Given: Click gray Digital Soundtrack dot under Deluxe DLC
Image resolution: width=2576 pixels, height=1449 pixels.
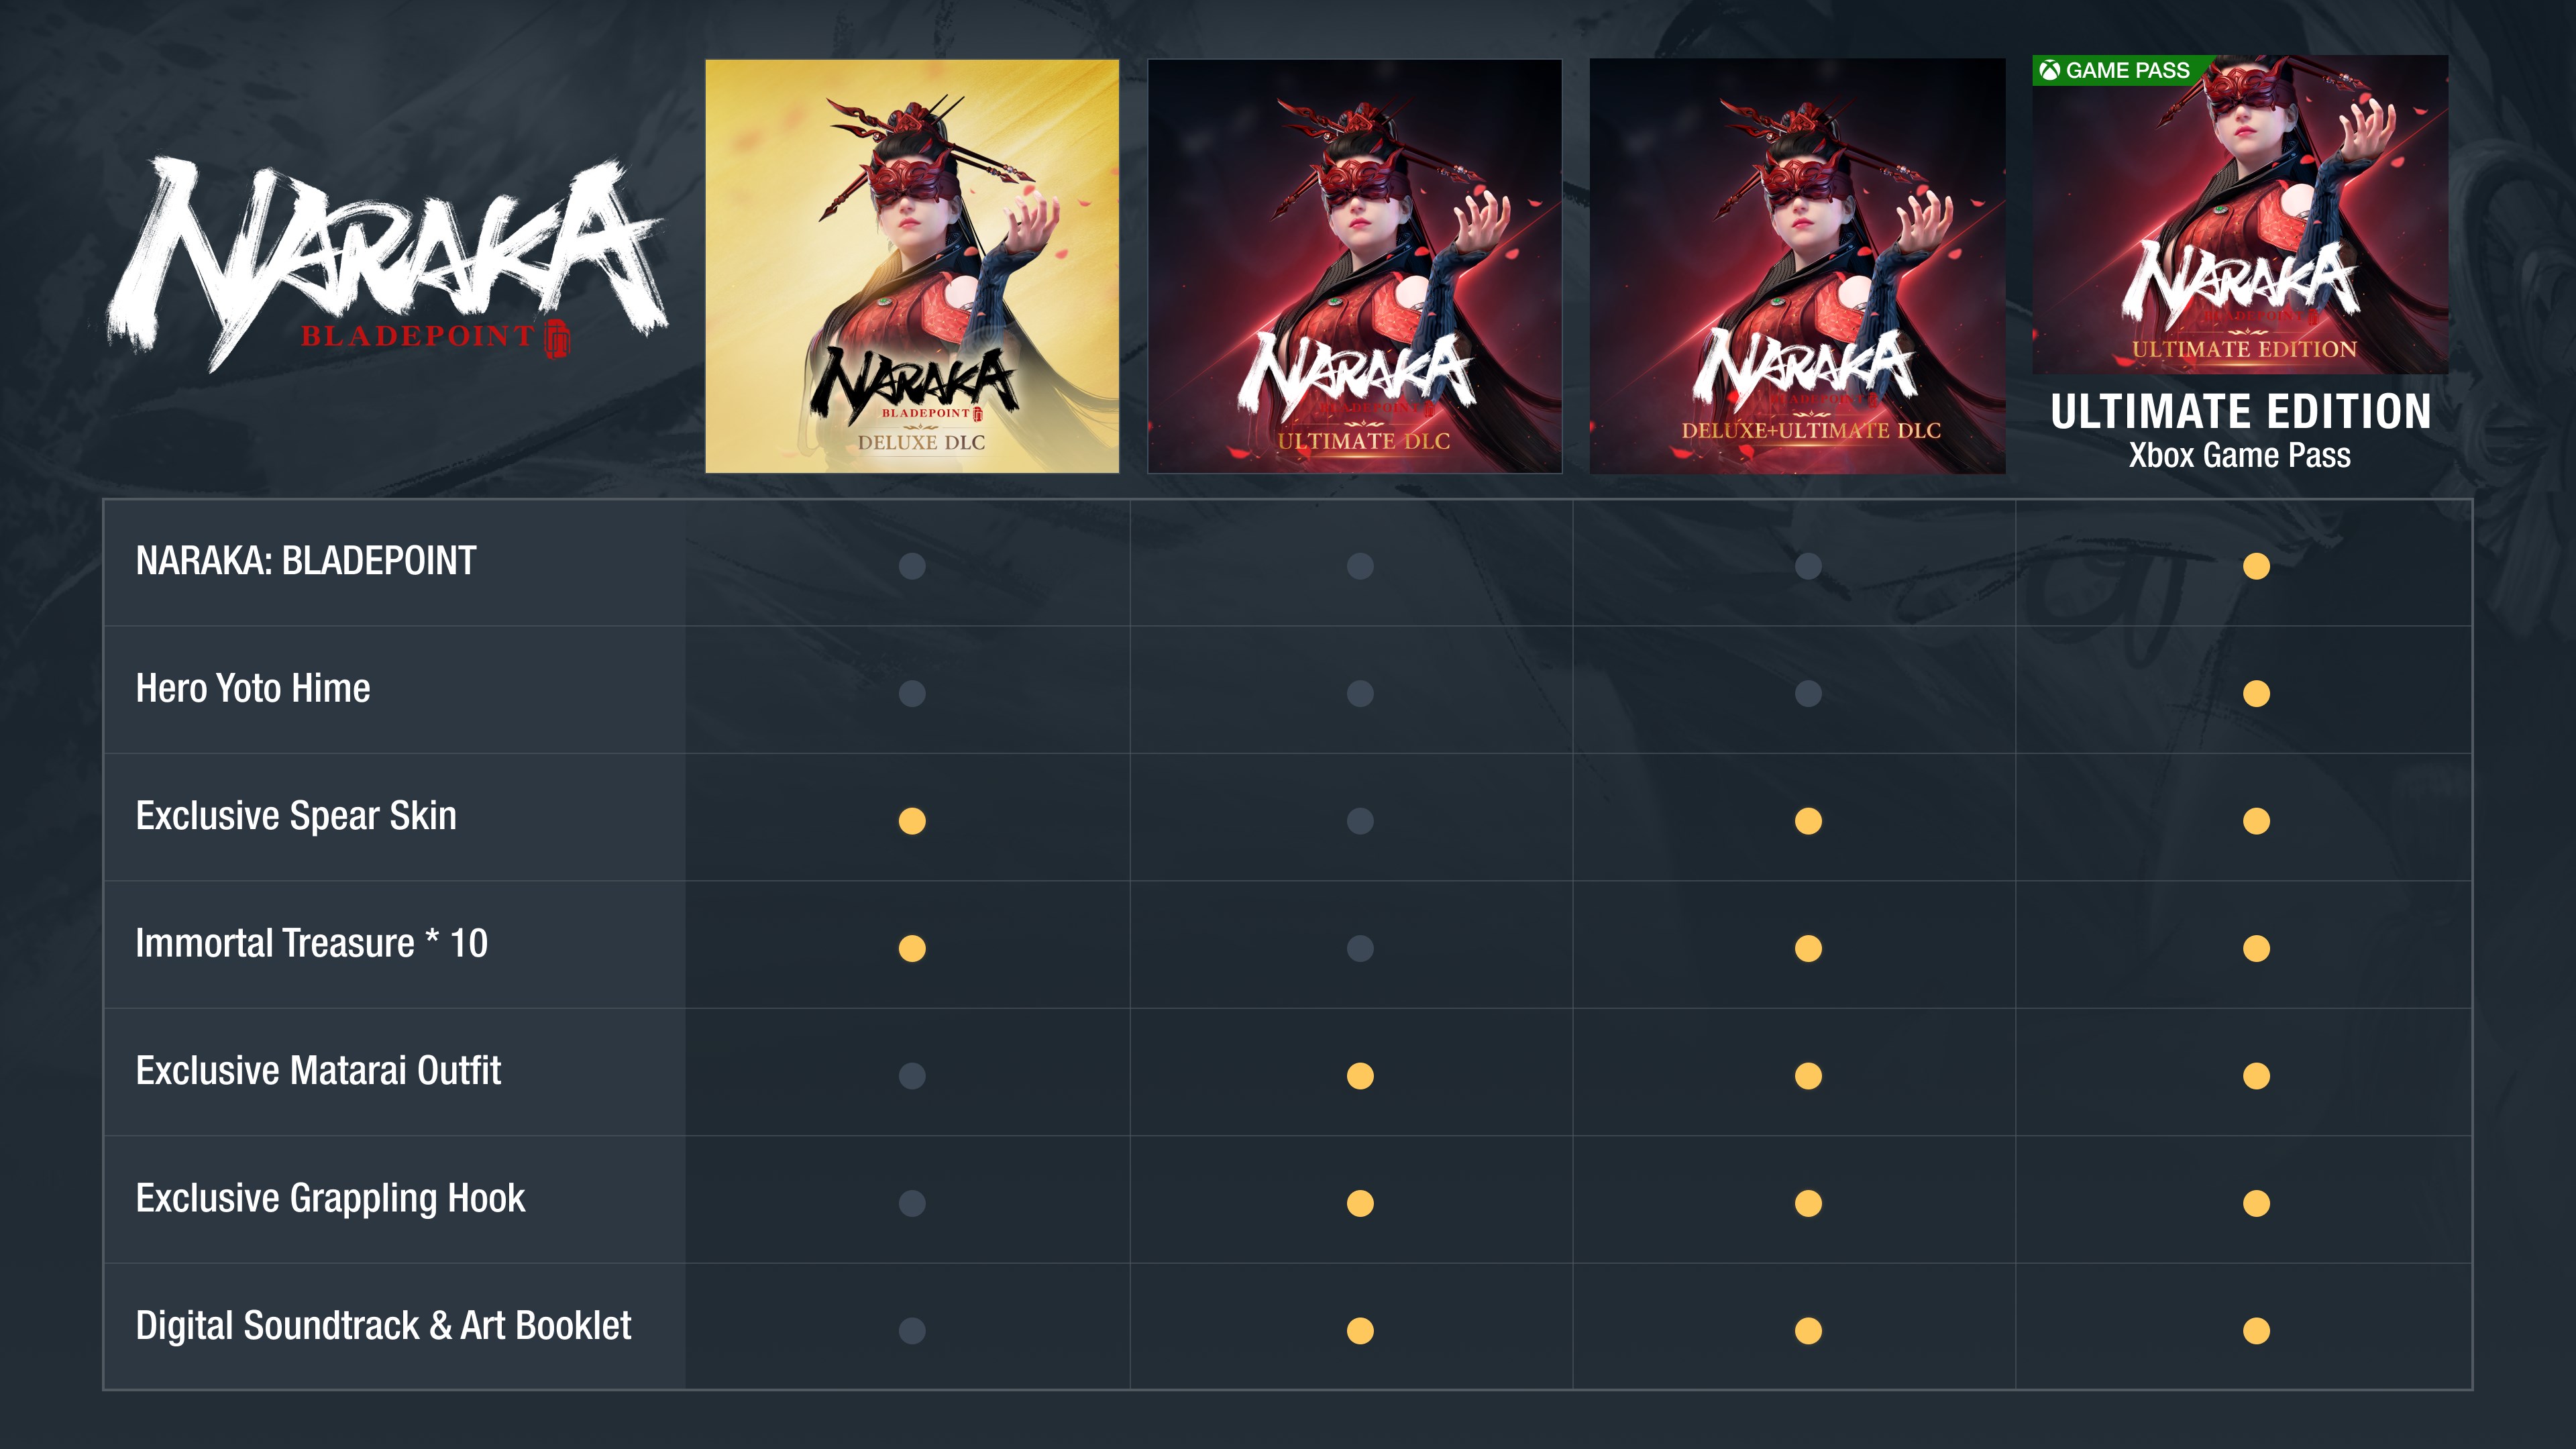Looking at the screenshot, I should pos(912,1331).
